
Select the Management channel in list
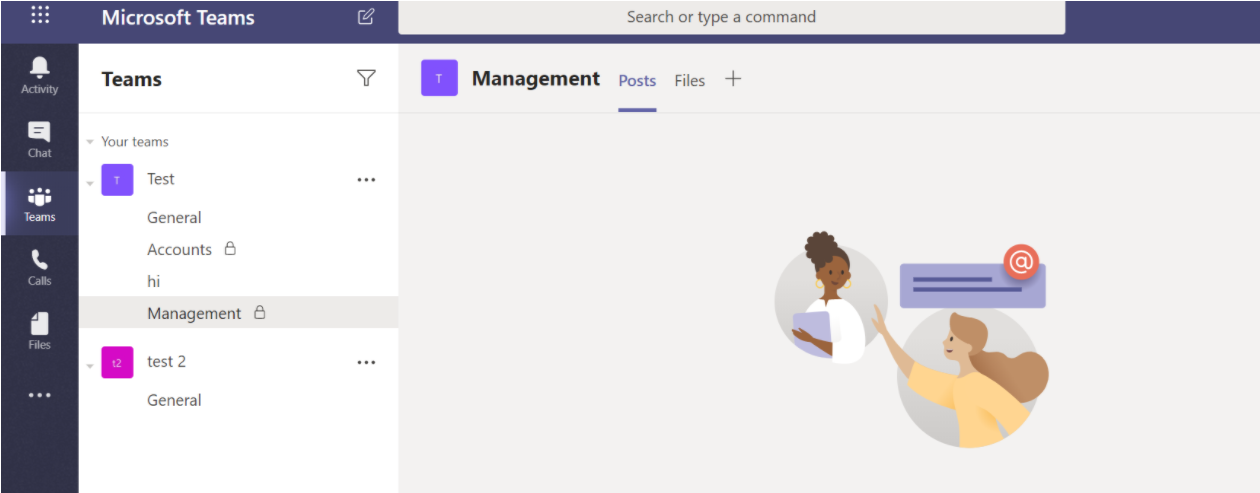238,313
